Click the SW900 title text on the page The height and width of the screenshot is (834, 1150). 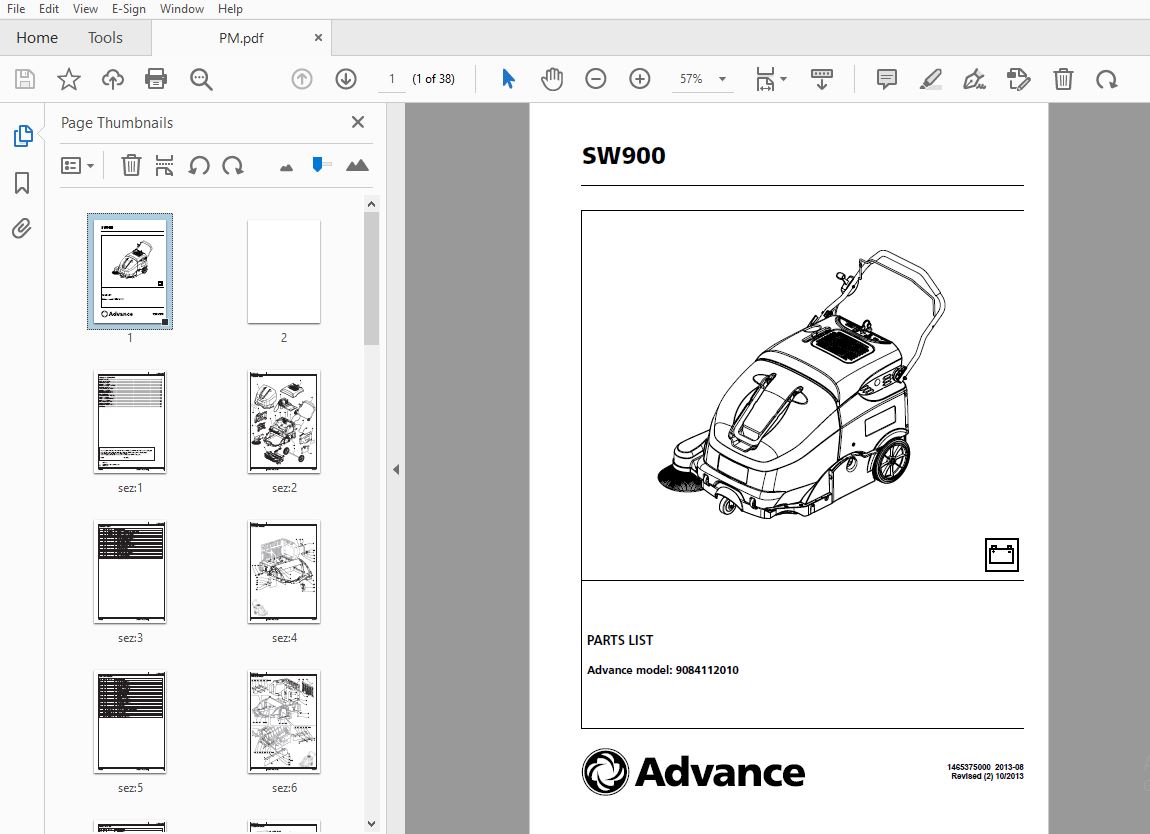(623, 156)
